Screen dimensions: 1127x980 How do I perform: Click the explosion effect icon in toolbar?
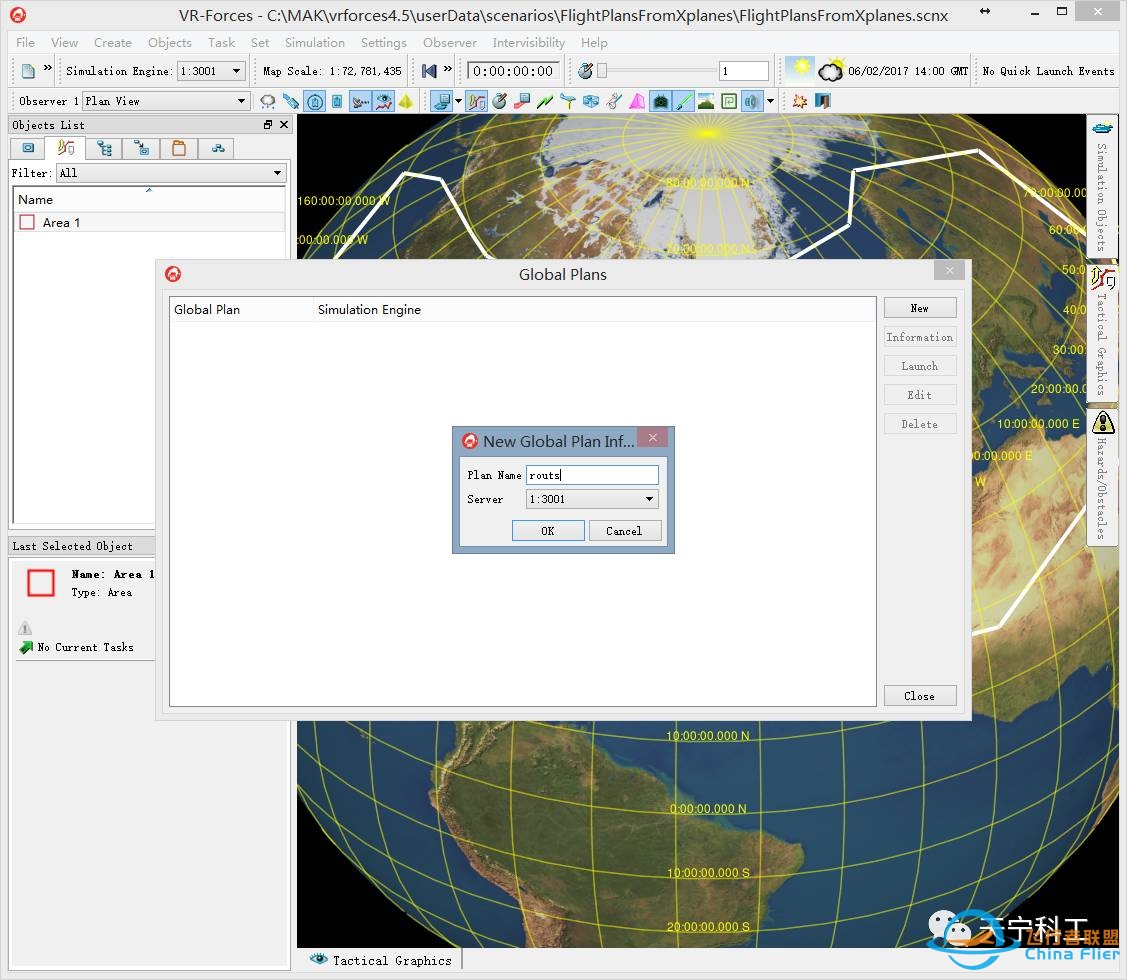(799, 101)
